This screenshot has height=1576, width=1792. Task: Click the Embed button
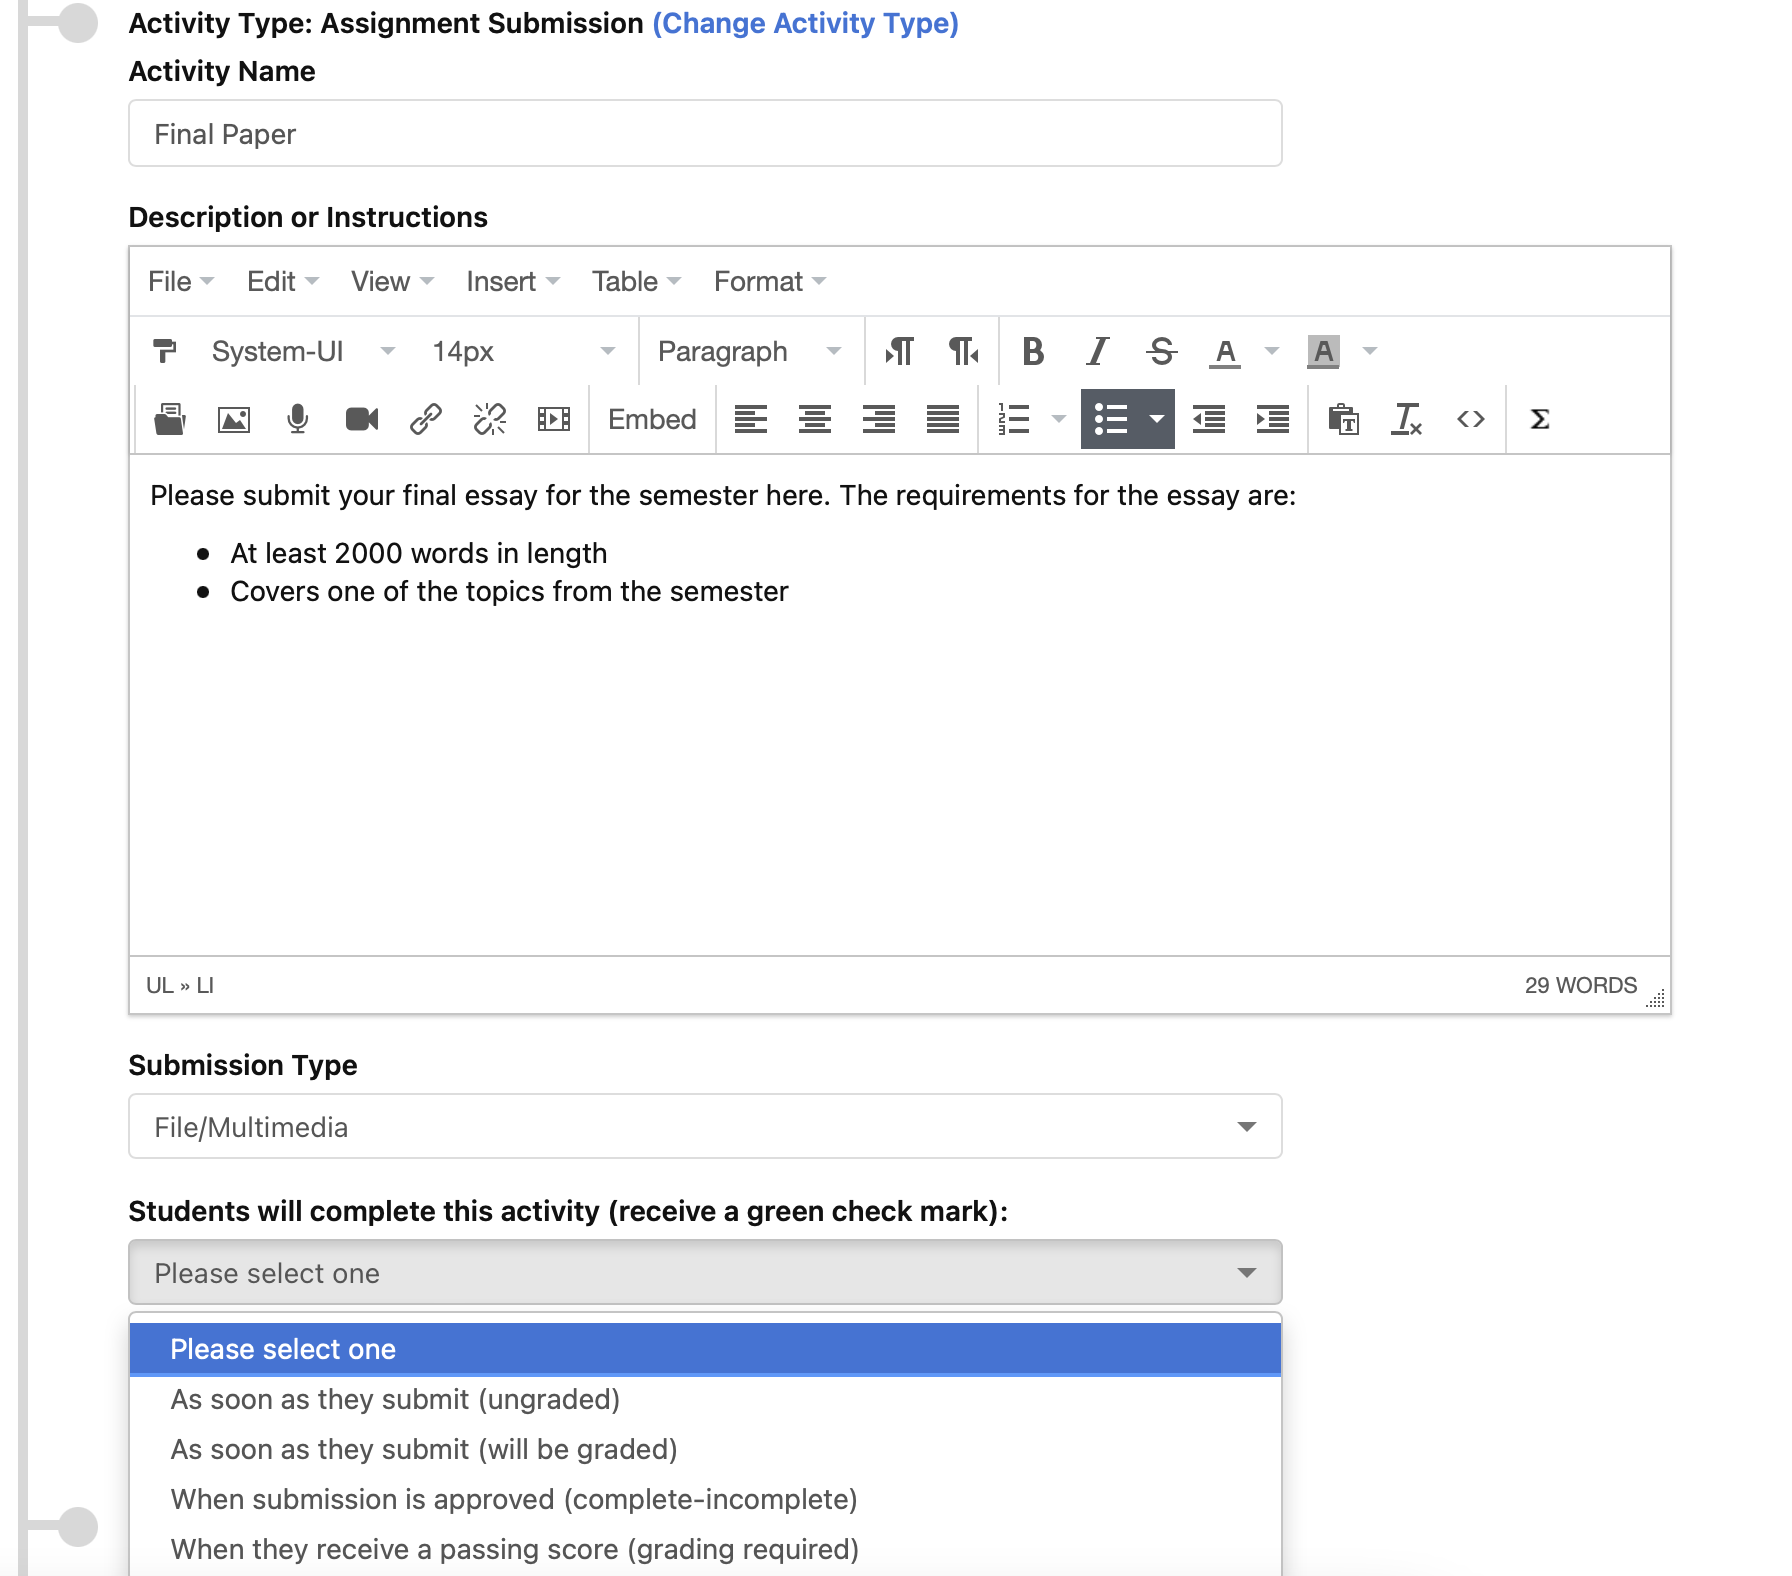[652, 419]
